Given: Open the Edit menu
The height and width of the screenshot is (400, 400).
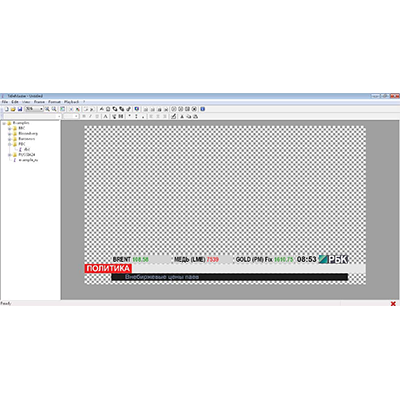Looking at the screenshot, I should pyautogui.click(x=15, y=102).
